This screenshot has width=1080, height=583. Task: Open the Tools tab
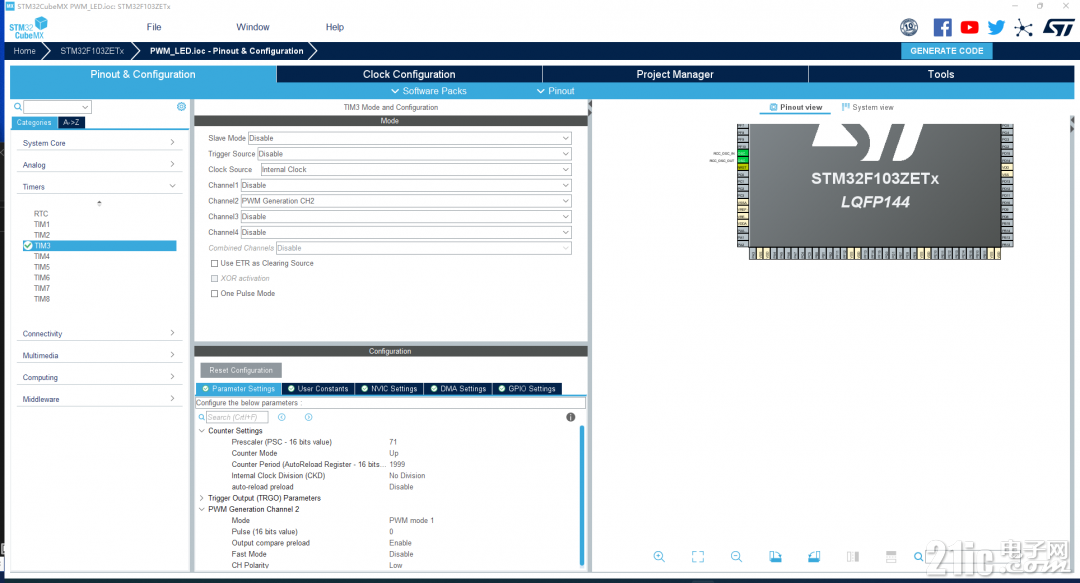(941, 74)
